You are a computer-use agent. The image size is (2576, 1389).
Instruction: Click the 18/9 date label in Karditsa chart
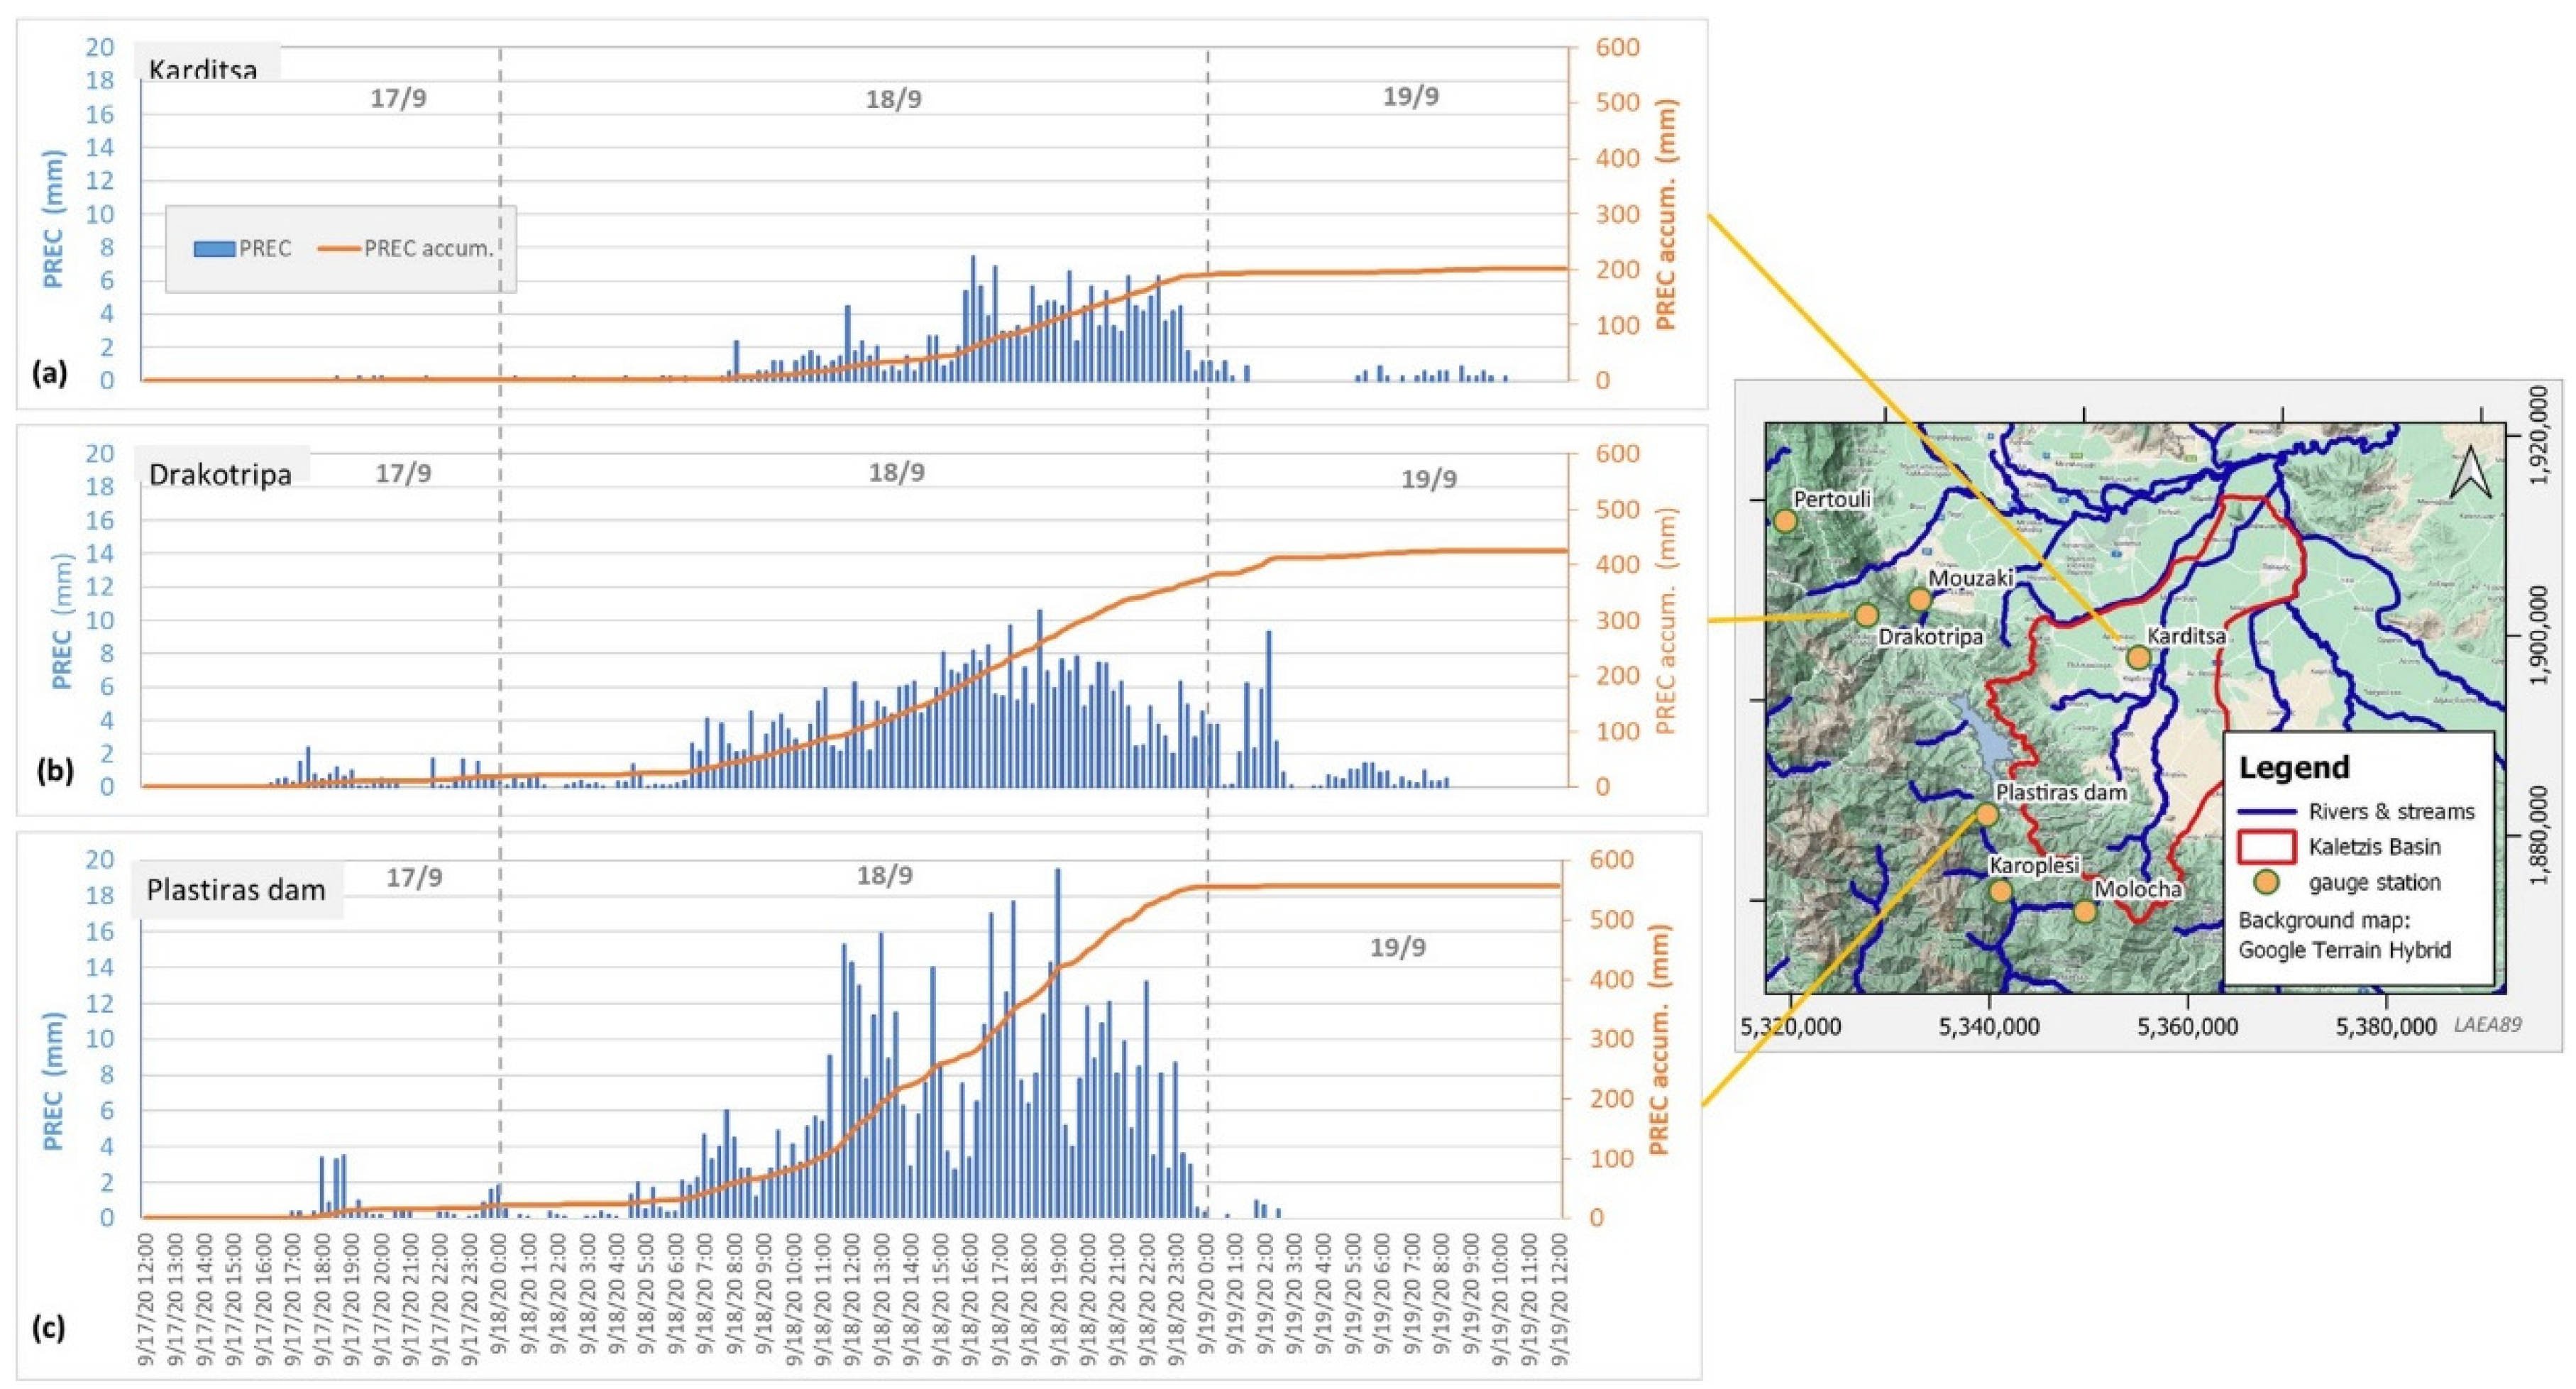[x=893, y=100]
